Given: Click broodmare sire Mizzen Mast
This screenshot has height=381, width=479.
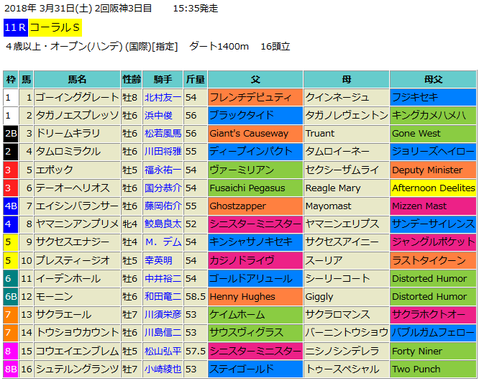Looking at the screenshot, I should [x=433, y=206].
